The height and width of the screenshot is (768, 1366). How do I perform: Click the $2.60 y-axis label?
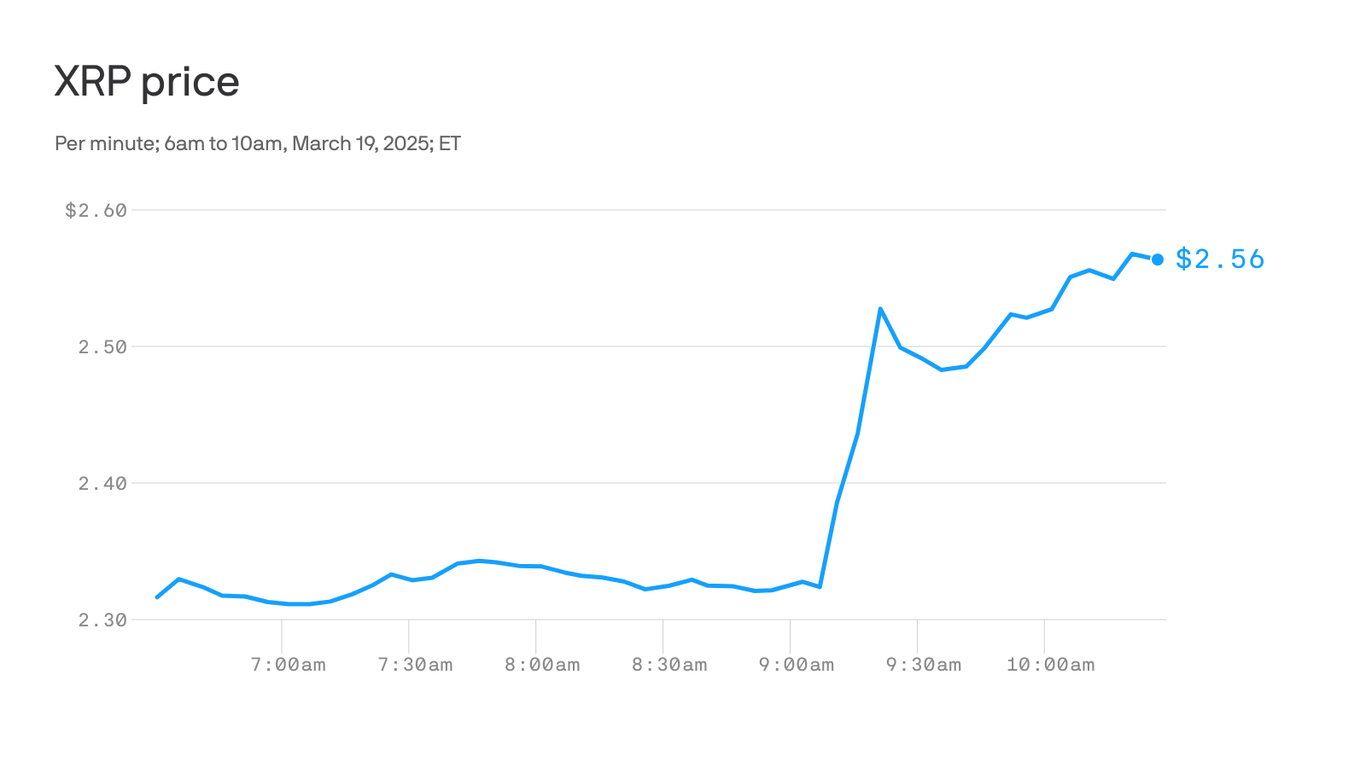pyautogui.click(x=96, y=211)
